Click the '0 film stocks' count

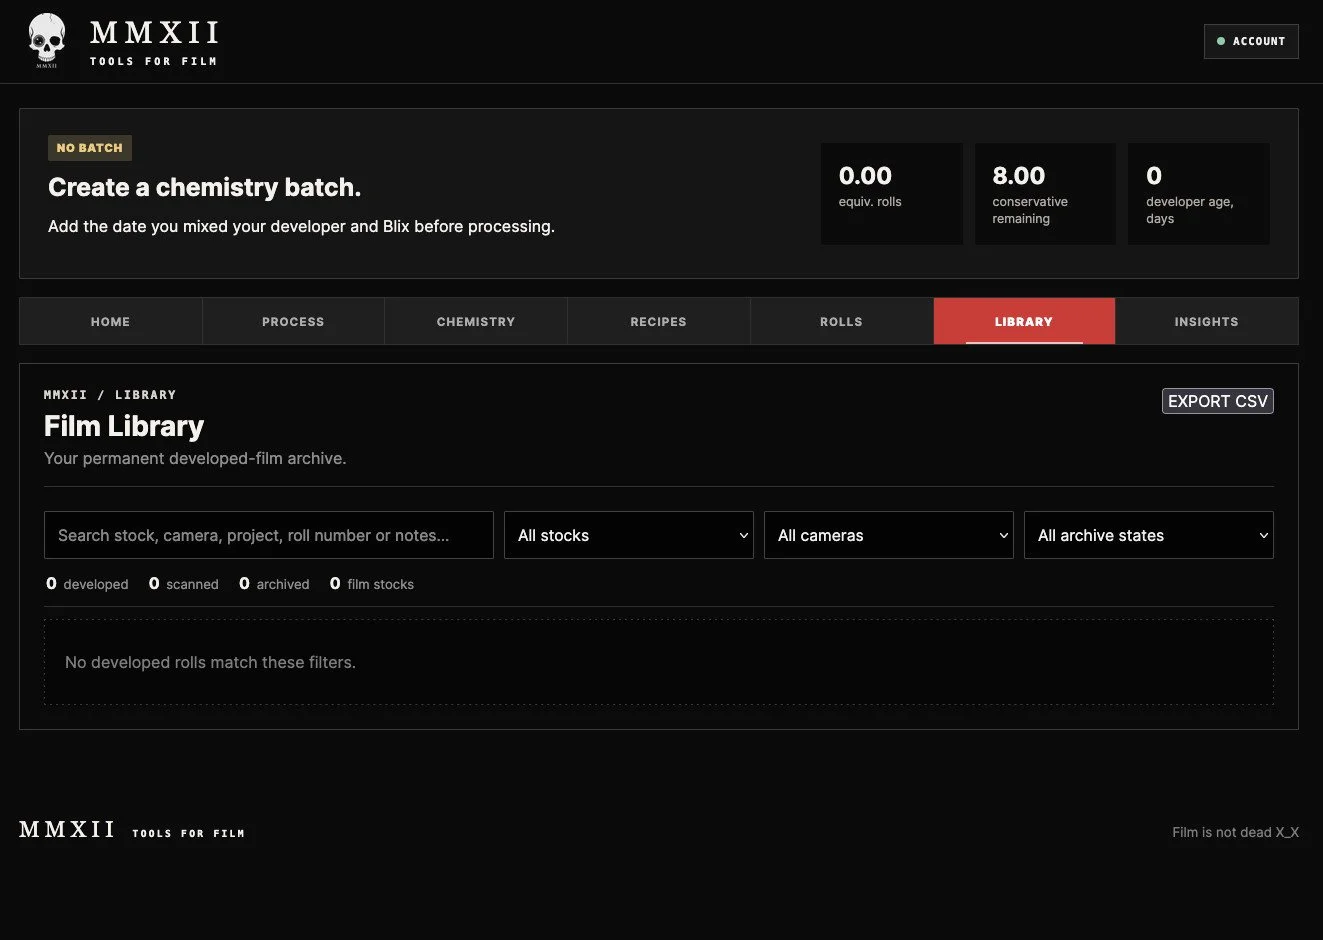pos(372,584)
